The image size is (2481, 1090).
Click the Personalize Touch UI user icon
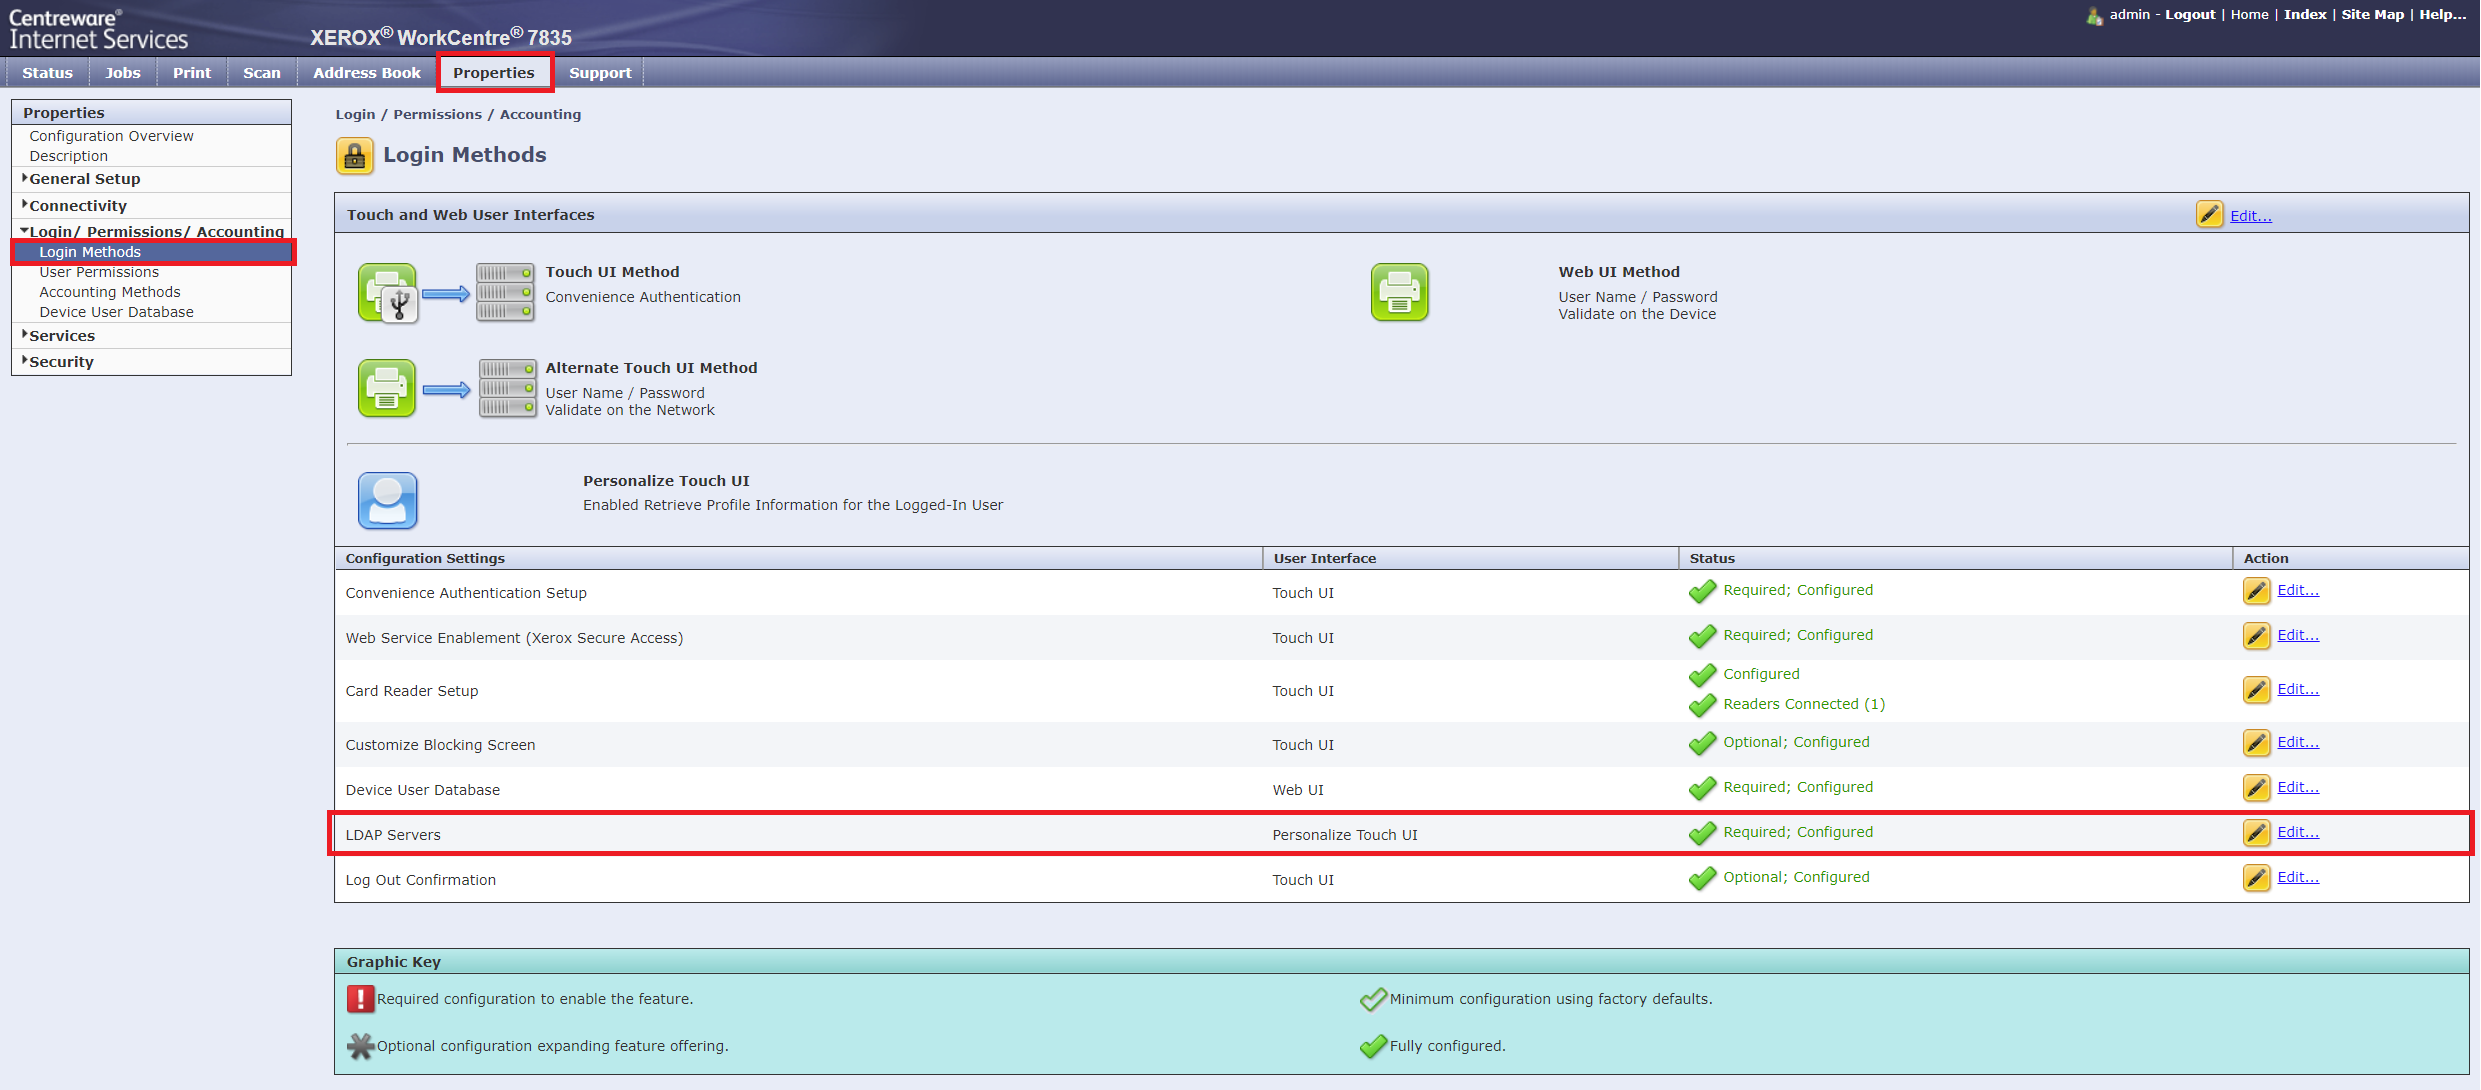pos(387,500)
